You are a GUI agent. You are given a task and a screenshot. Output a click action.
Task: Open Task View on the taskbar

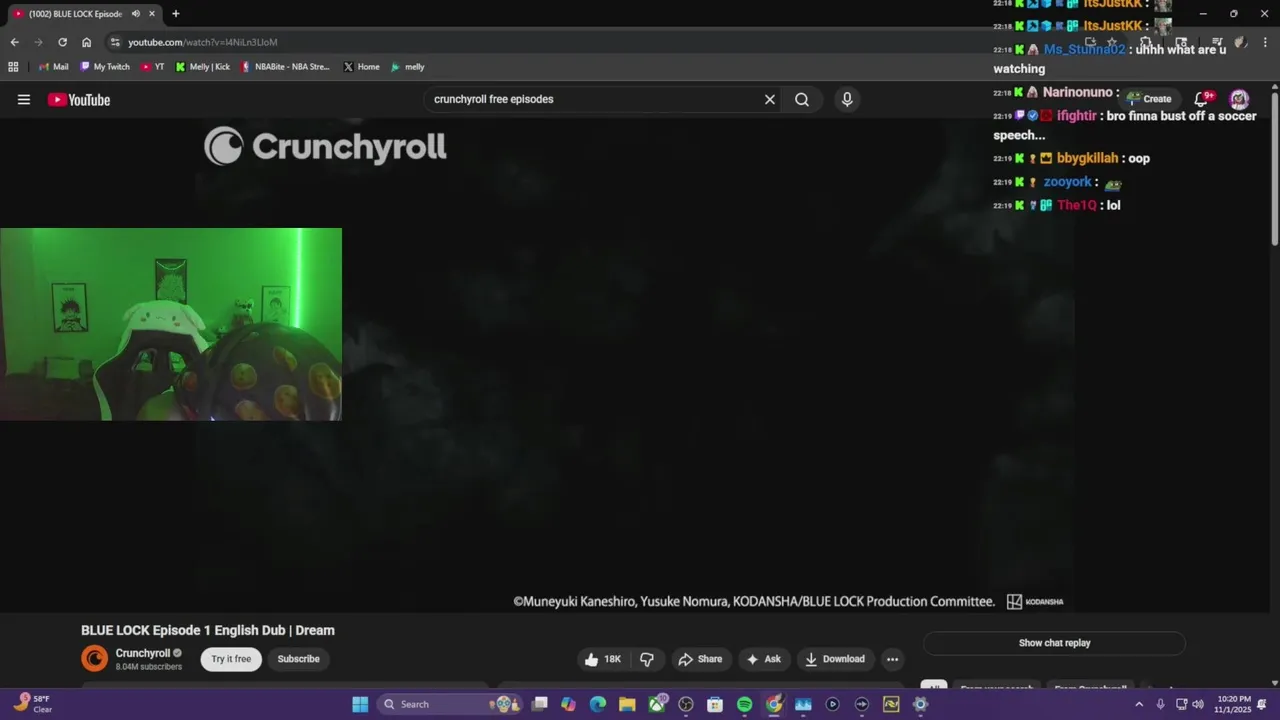pos(540,704)
